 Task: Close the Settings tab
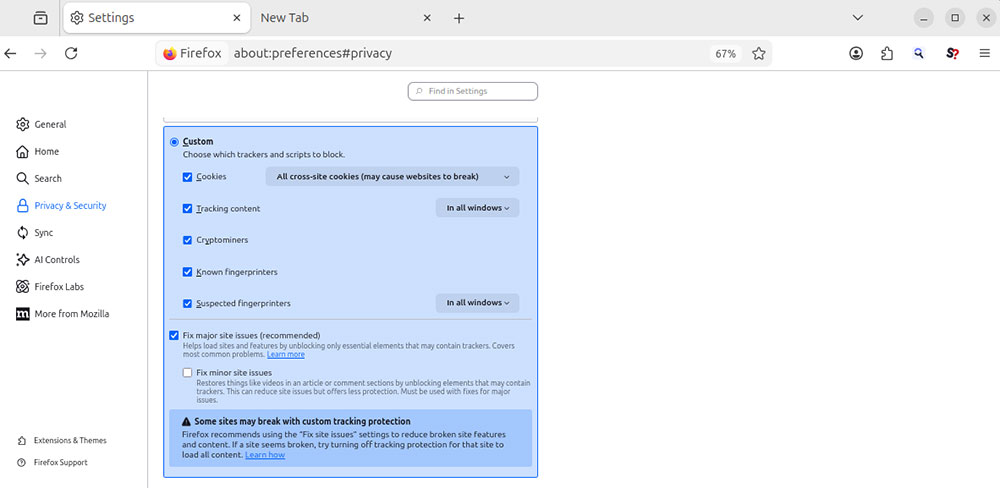tap(237, 18)
